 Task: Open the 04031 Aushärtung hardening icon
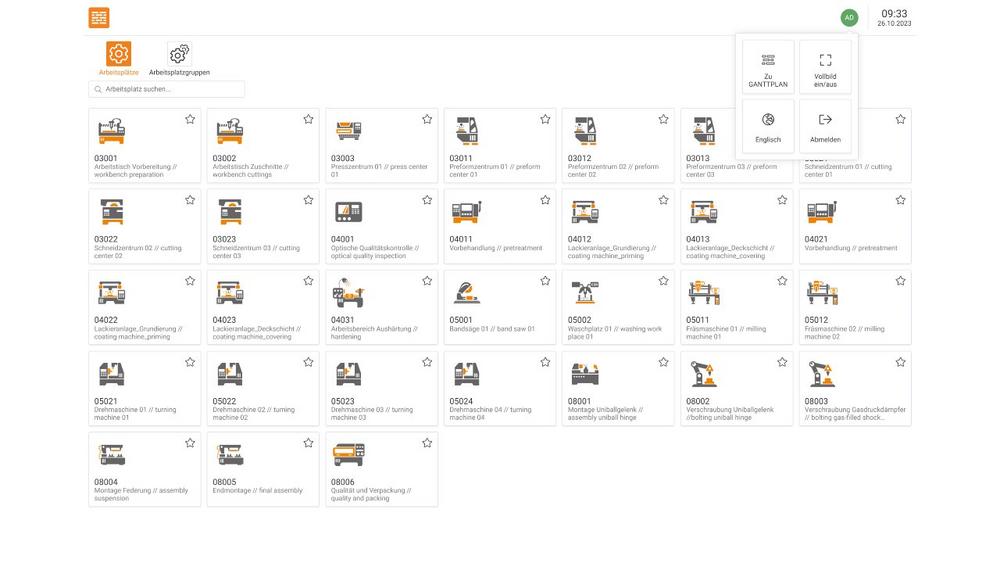348,293
